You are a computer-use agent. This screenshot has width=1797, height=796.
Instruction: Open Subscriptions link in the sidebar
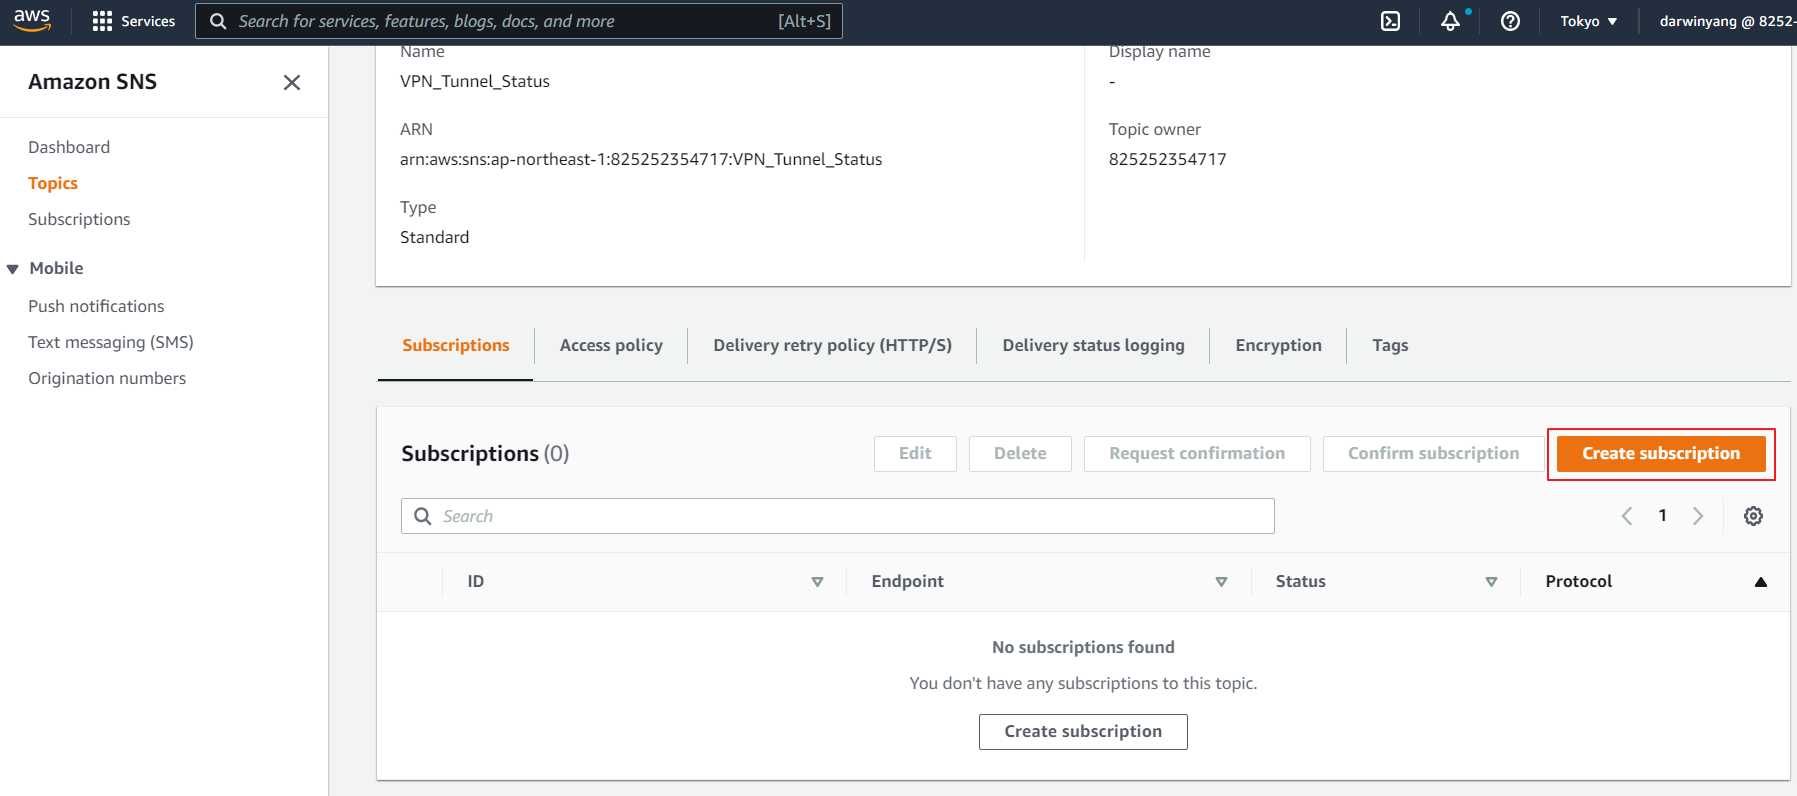coord(79,219)
